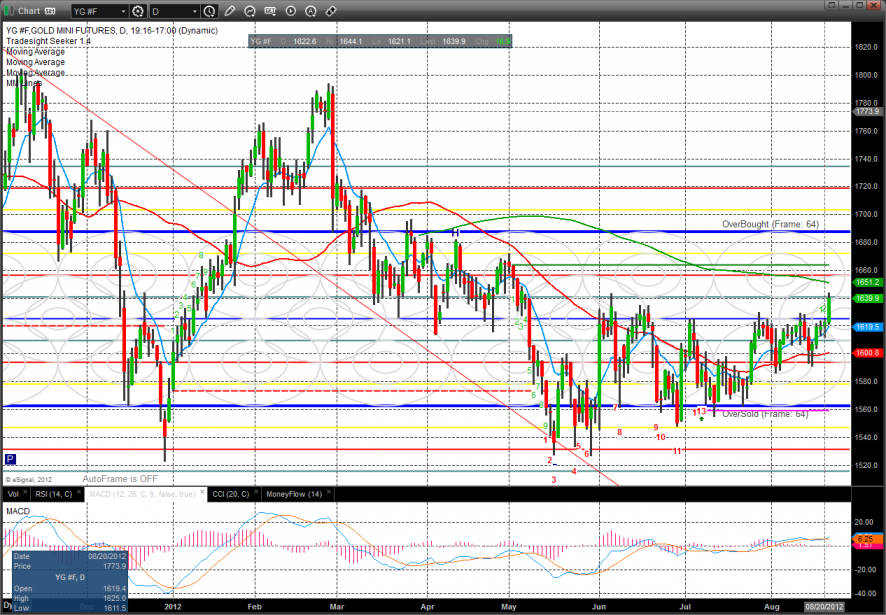Click the 'Jun' label on time axis
This screenshot has height=615, width=886.
point(599,607)
